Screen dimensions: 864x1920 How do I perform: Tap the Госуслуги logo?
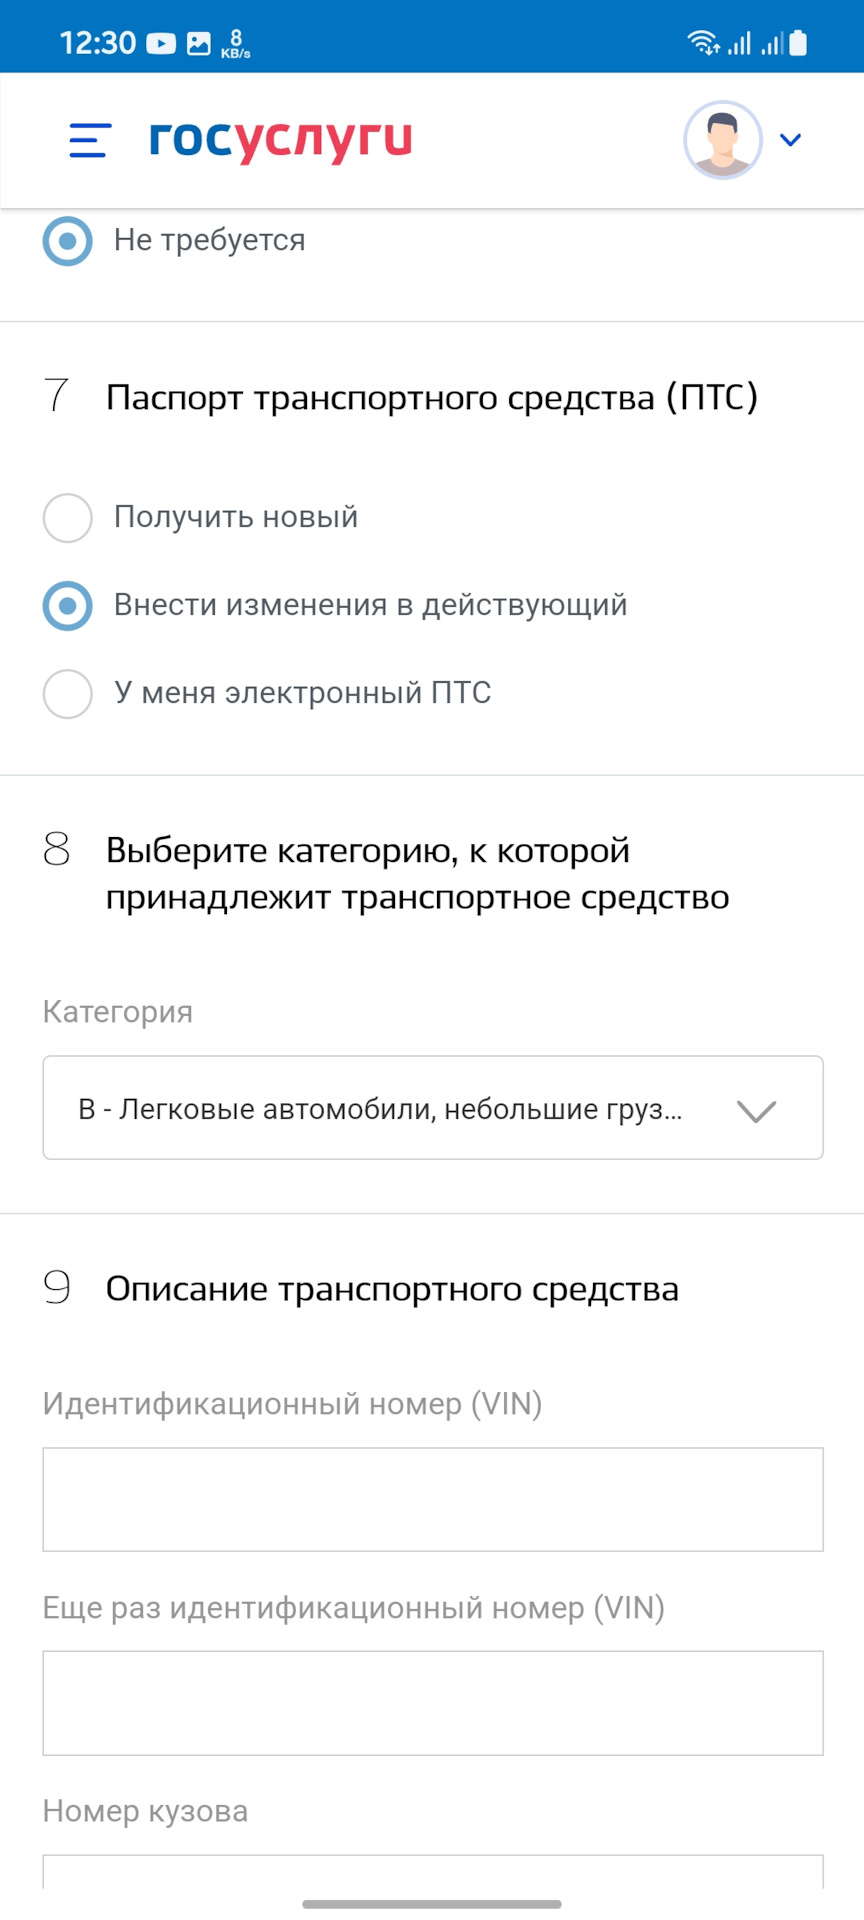point(280,140)
